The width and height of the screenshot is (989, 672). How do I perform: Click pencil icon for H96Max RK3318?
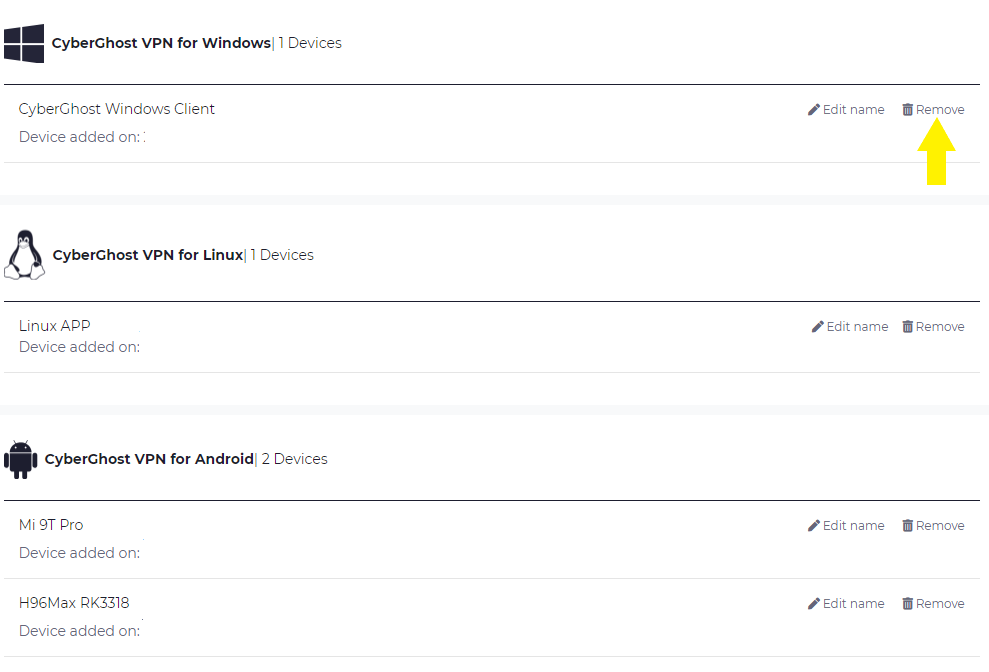pyautogui.click(x=814, y=604)
